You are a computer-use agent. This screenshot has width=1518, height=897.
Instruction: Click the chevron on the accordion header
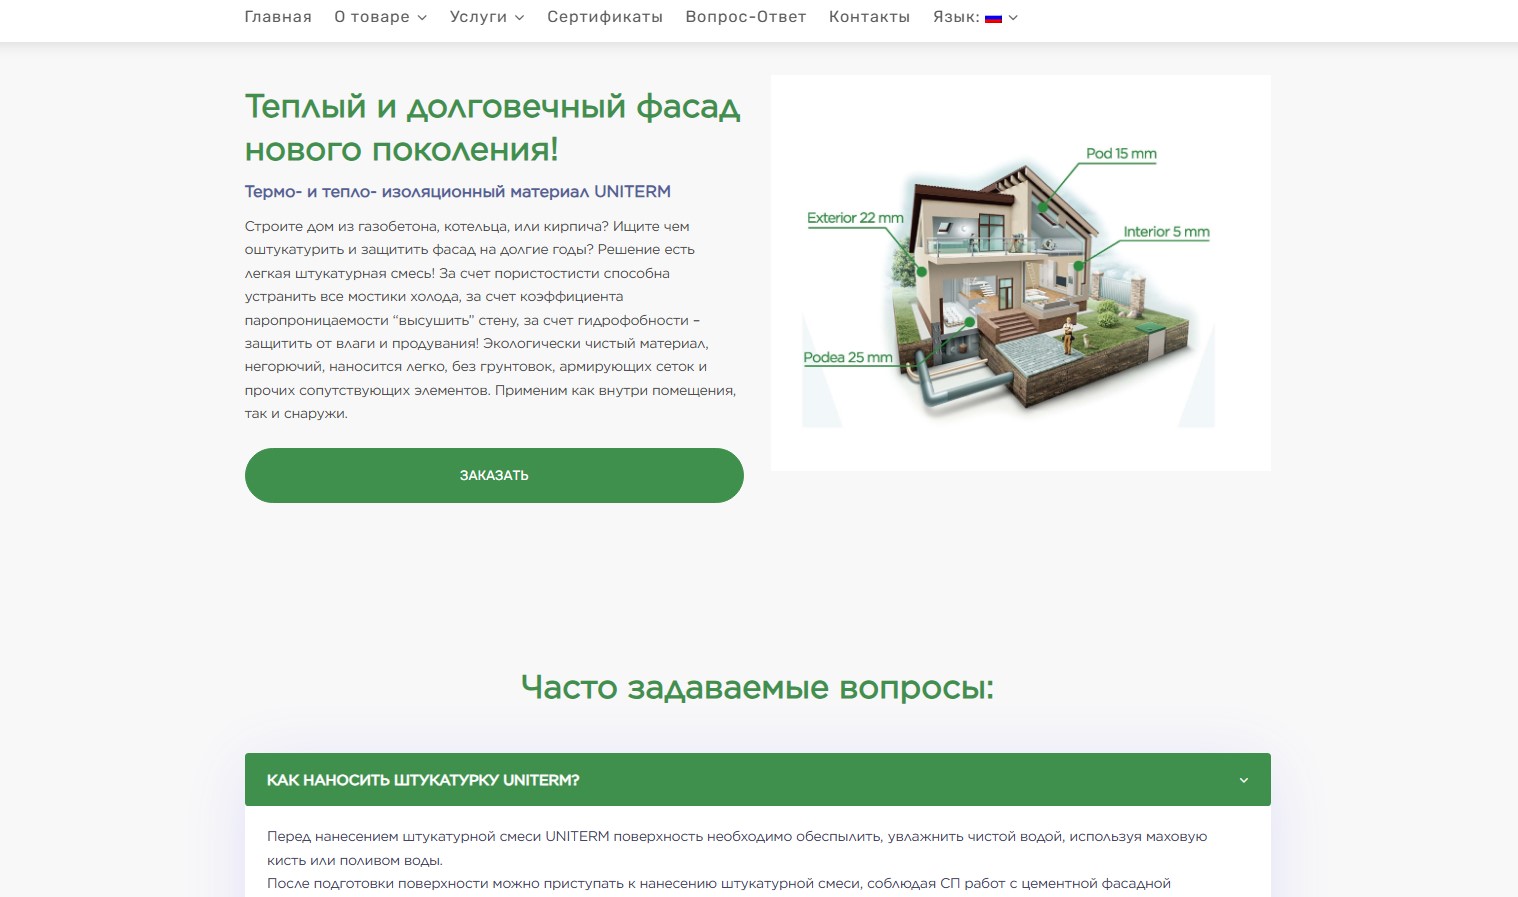pyautogui.click(x=1244, y=780)
